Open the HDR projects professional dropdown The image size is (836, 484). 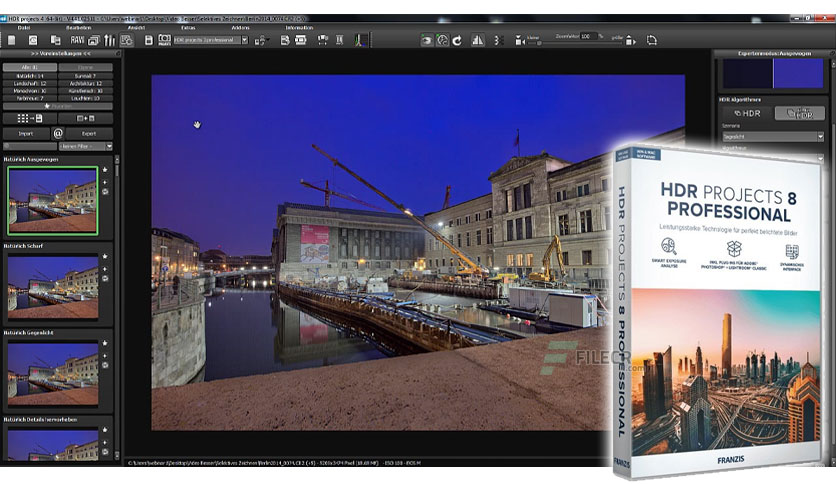[211, 40]
